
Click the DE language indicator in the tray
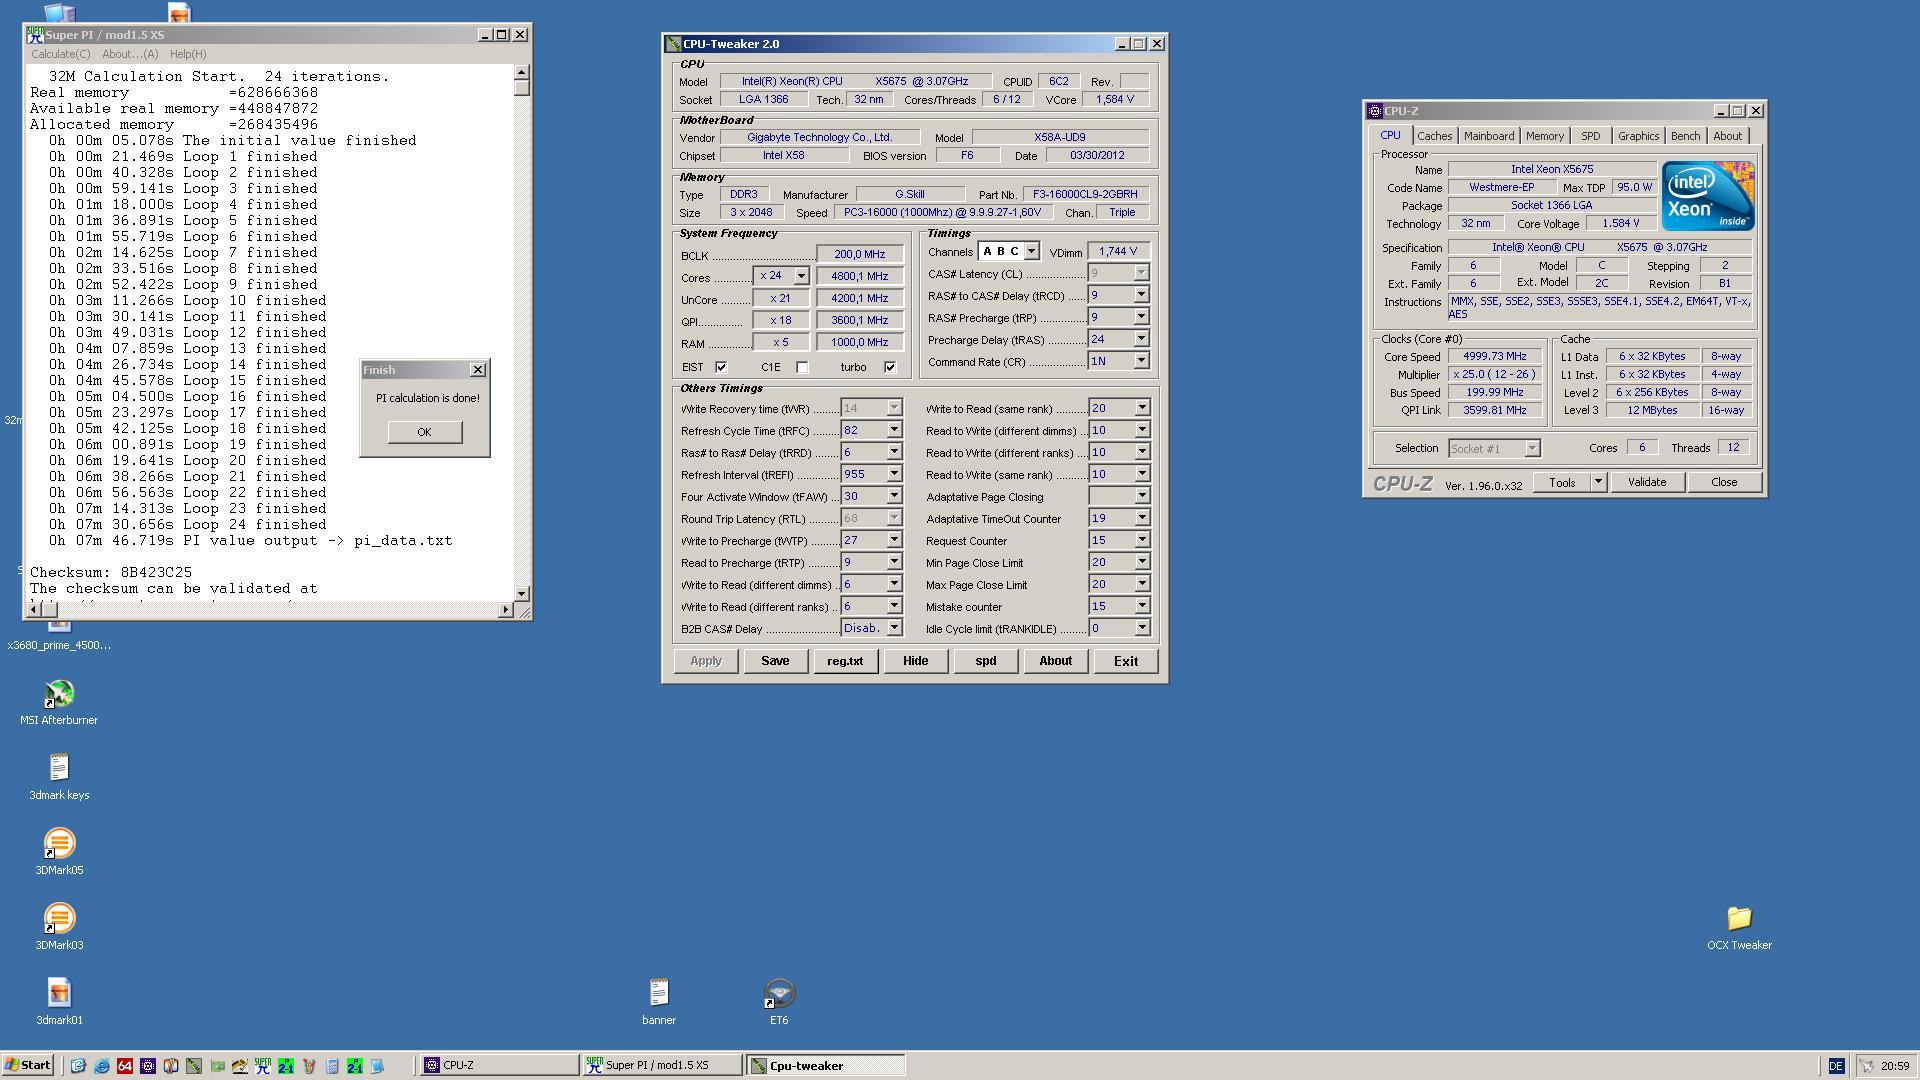point(1835,1066)
